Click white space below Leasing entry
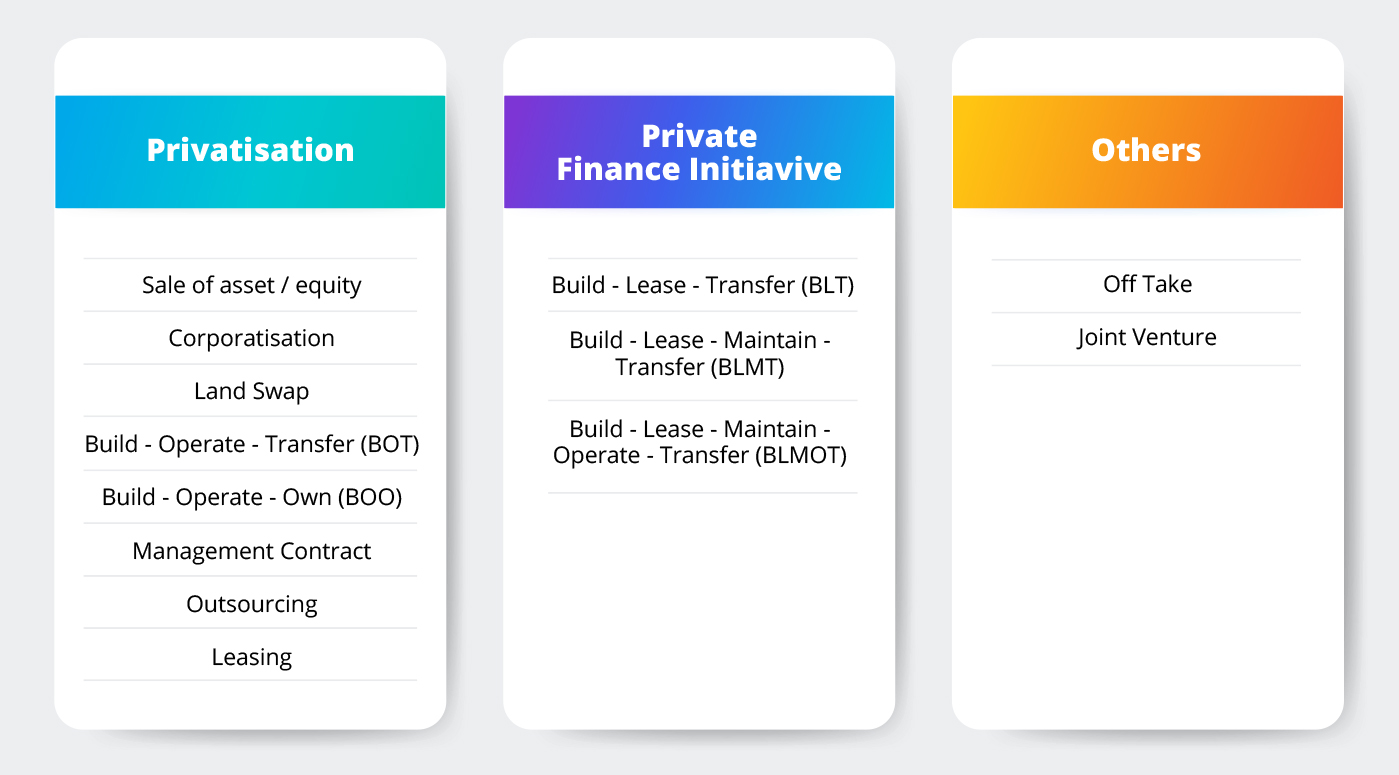 click(x=250, y=704)
